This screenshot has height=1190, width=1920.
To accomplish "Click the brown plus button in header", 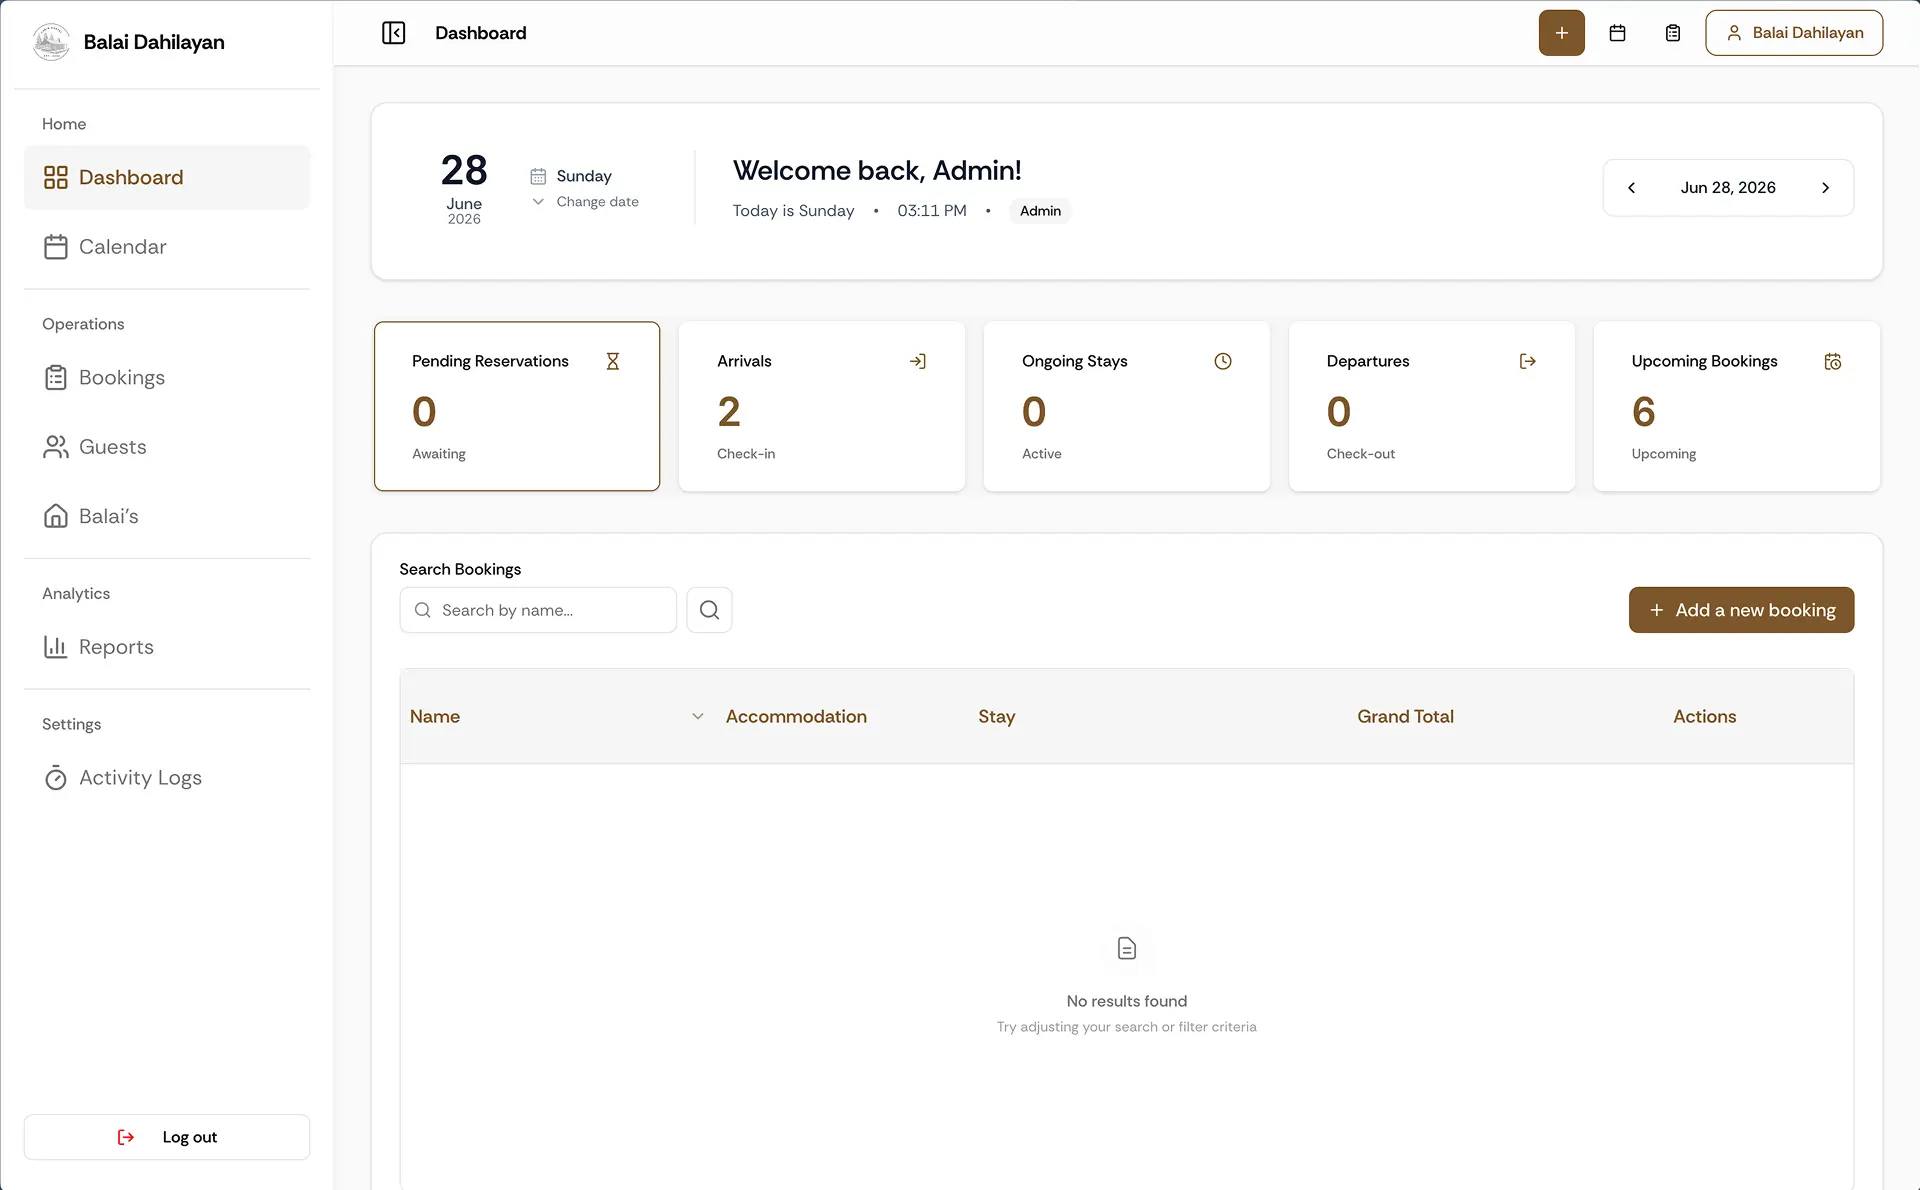I will point(1561,33).
